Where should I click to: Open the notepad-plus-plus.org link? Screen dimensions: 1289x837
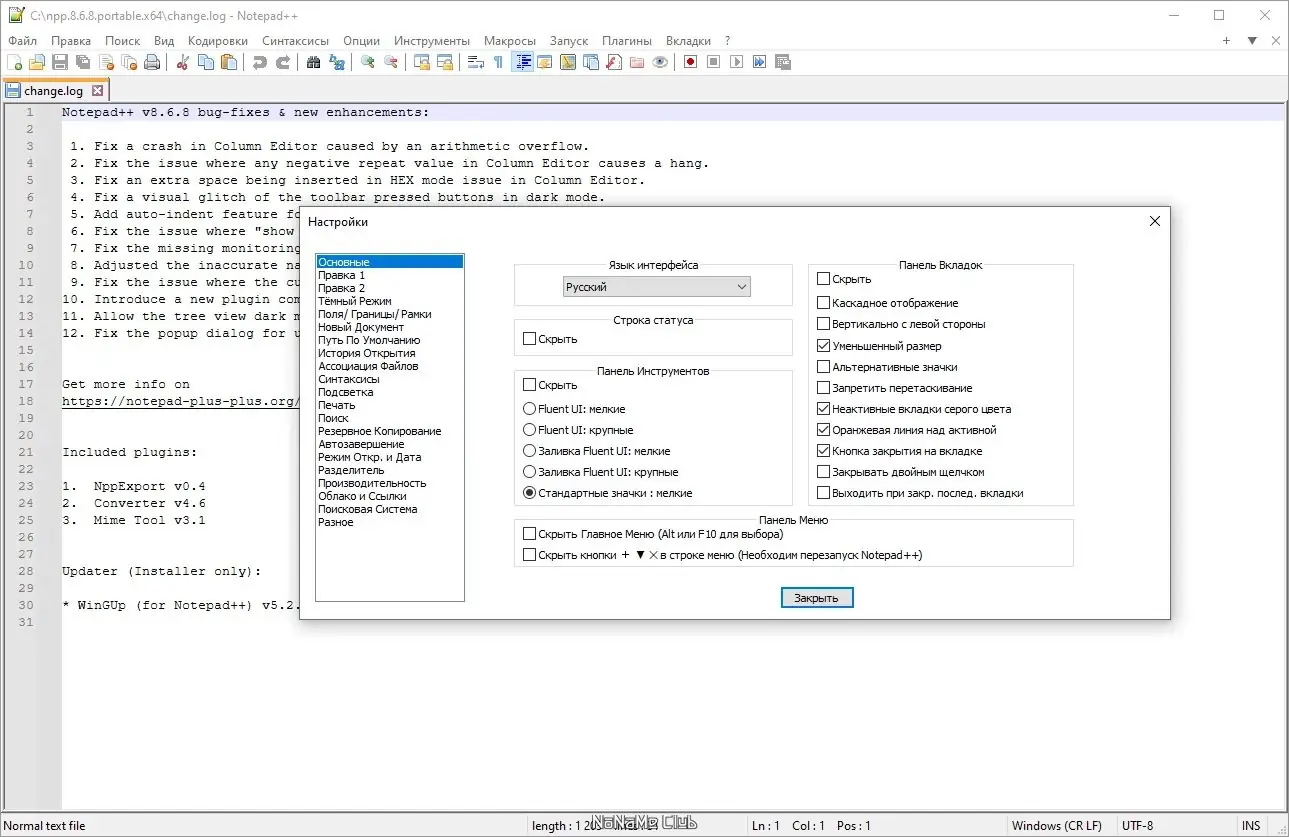[180, 399]
